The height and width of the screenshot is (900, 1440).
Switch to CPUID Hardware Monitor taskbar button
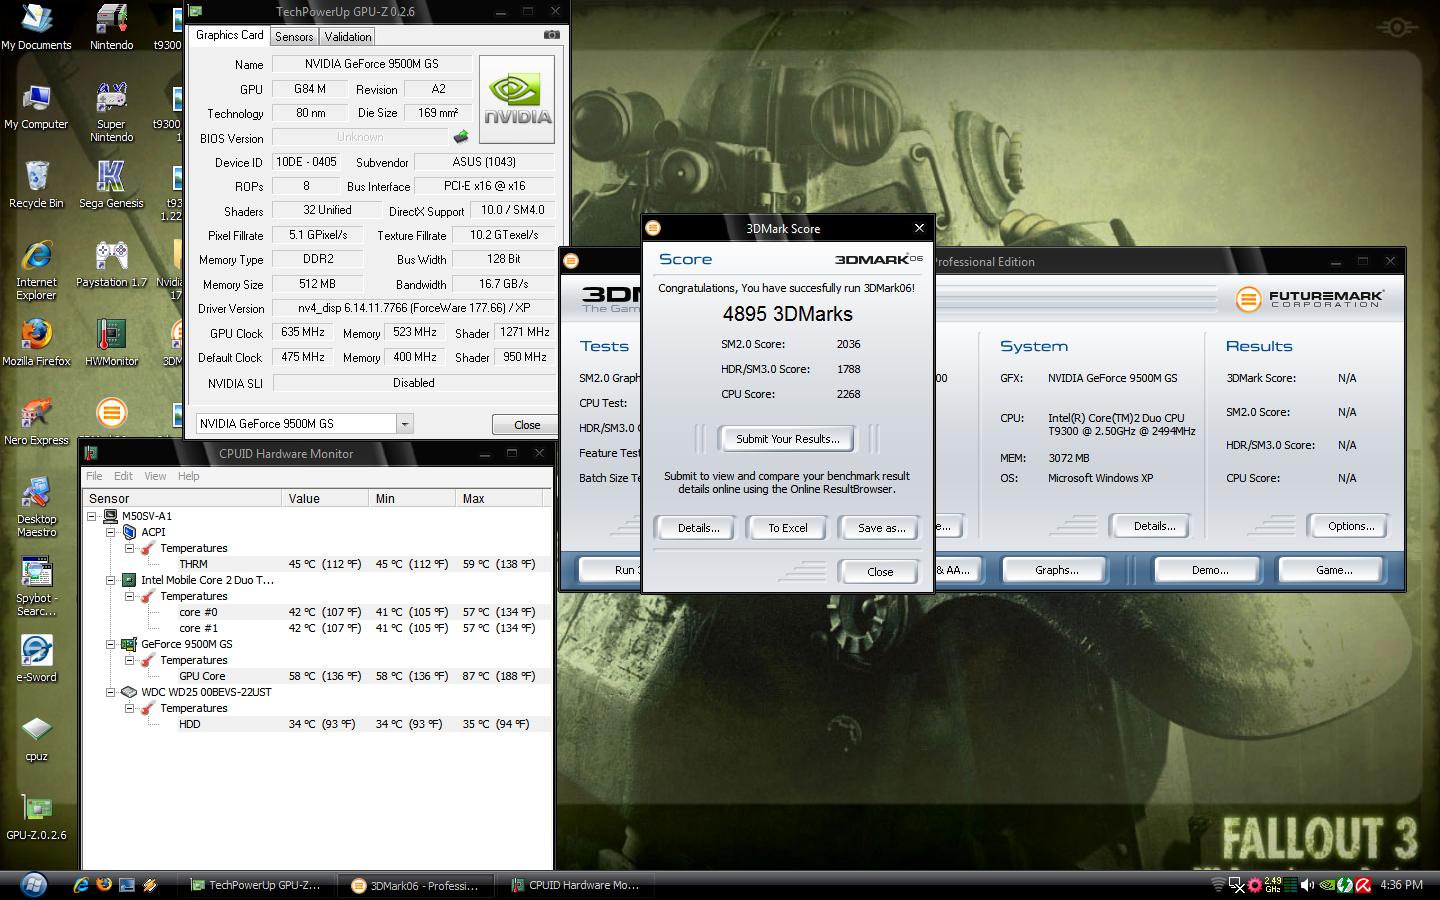pos(576,885)
